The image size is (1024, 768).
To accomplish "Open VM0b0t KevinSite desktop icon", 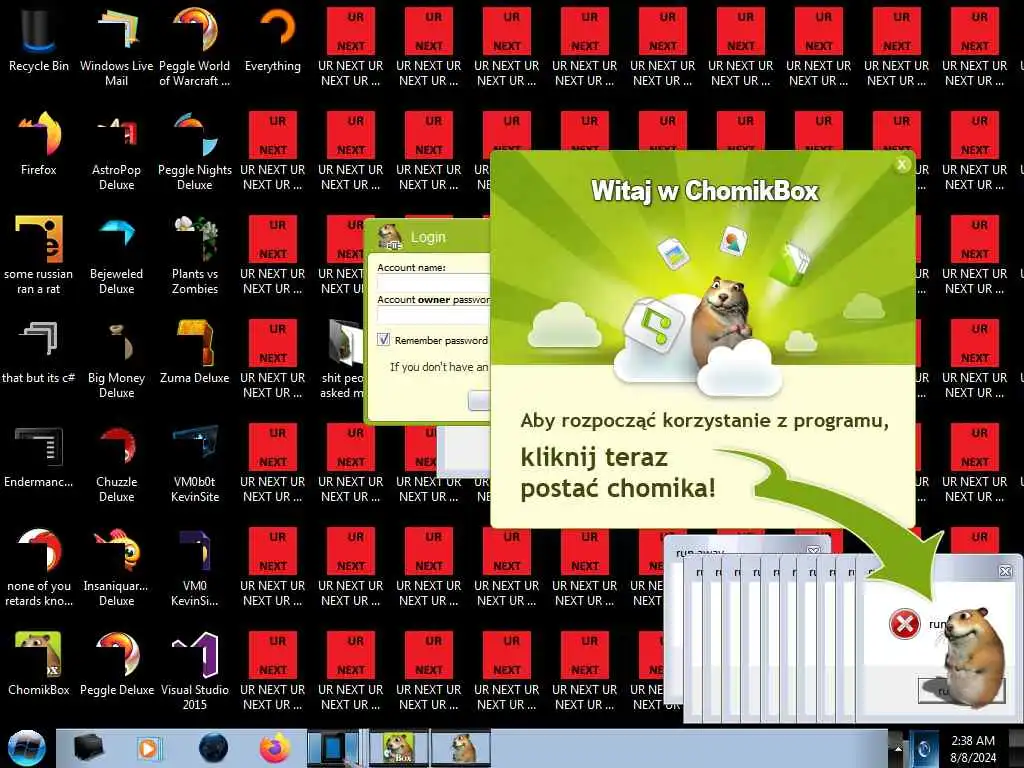I will (195, 462).
